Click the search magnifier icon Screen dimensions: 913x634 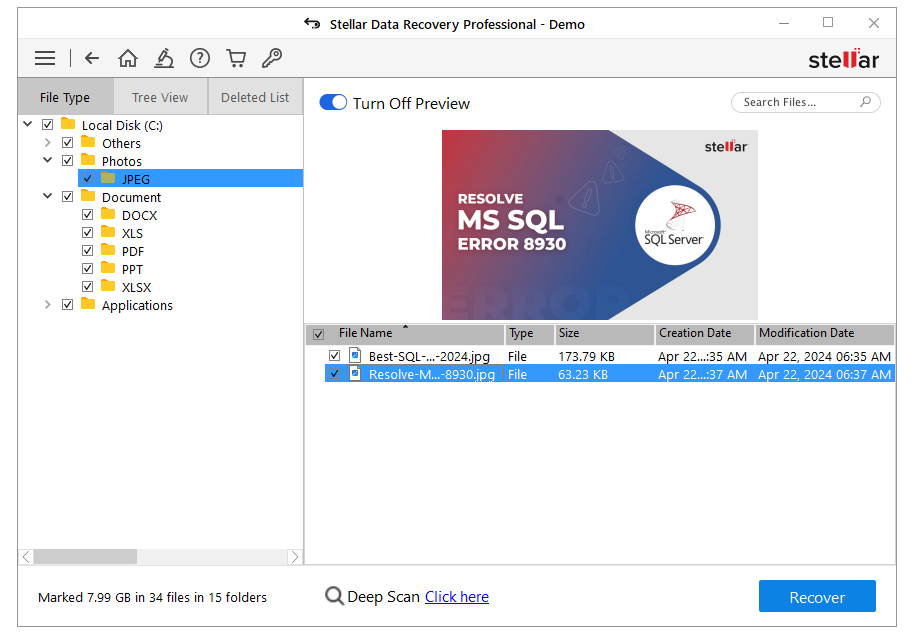[865, 102]
